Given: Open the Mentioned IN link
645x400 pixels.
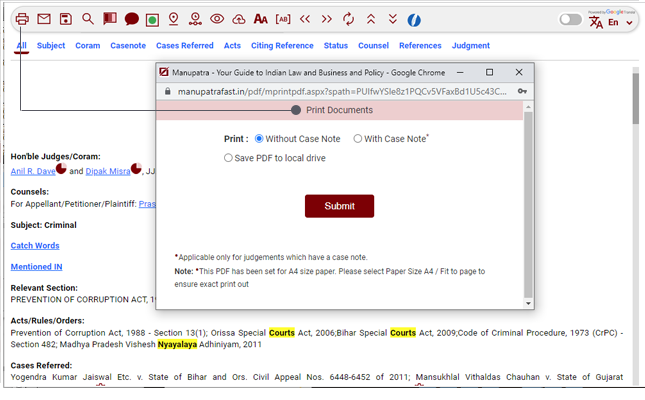Looking at the screenshot, I should [x=37, y=267].
